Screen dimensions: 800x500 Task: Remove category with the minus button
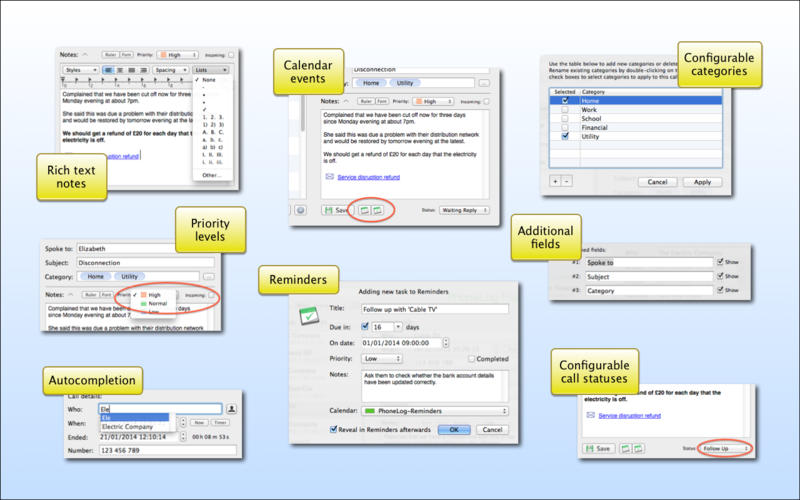[566, 181]
